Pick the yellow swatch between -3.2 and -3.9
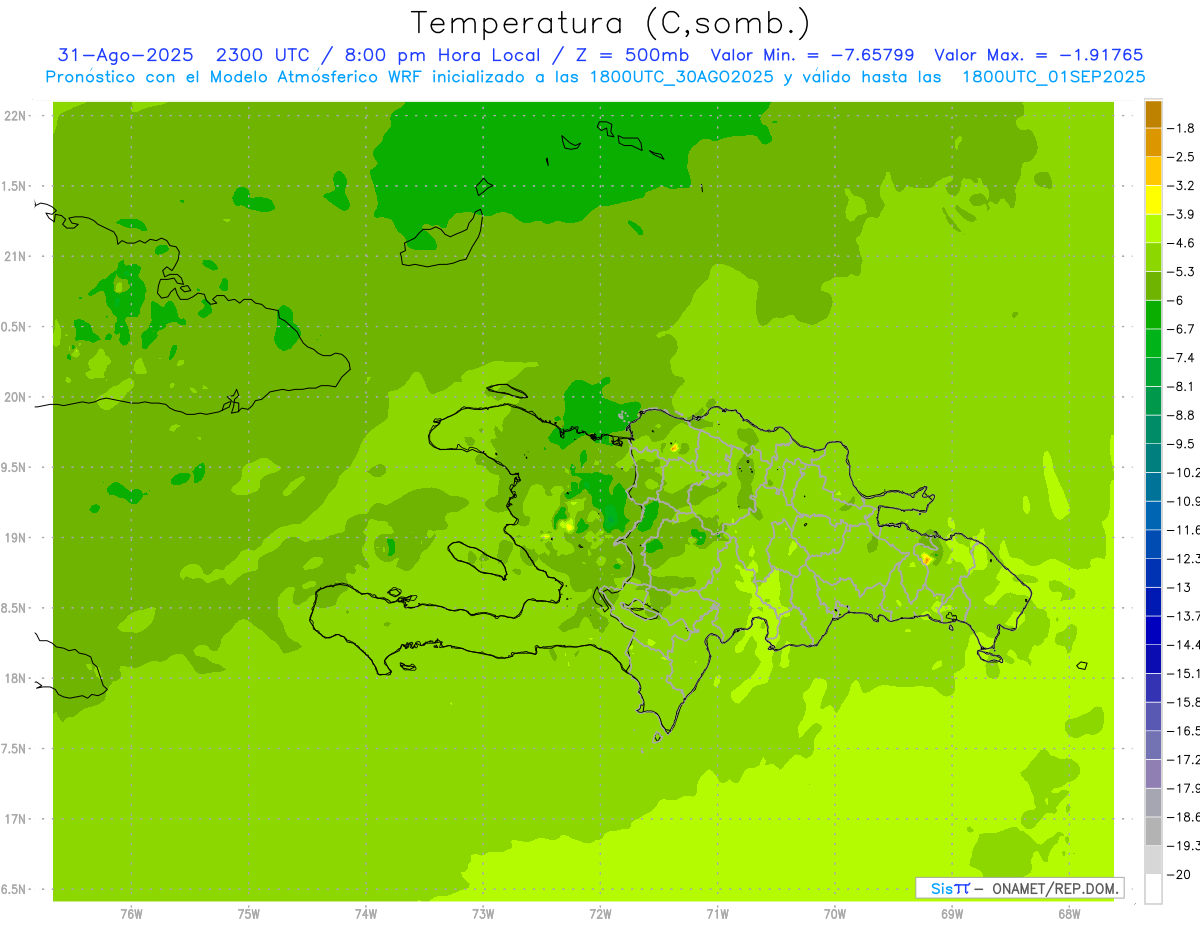 (x=1153, y=200)
